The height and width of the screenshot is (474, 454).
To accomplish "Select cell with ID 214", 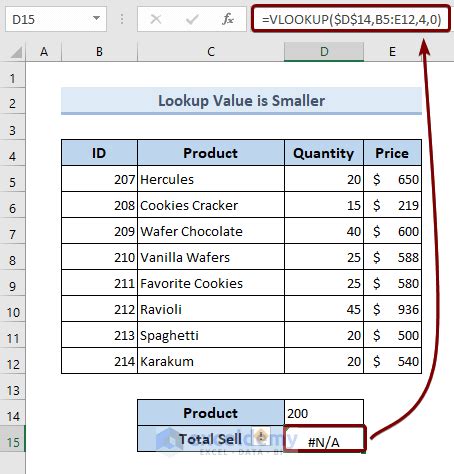I will pos(99,361).
